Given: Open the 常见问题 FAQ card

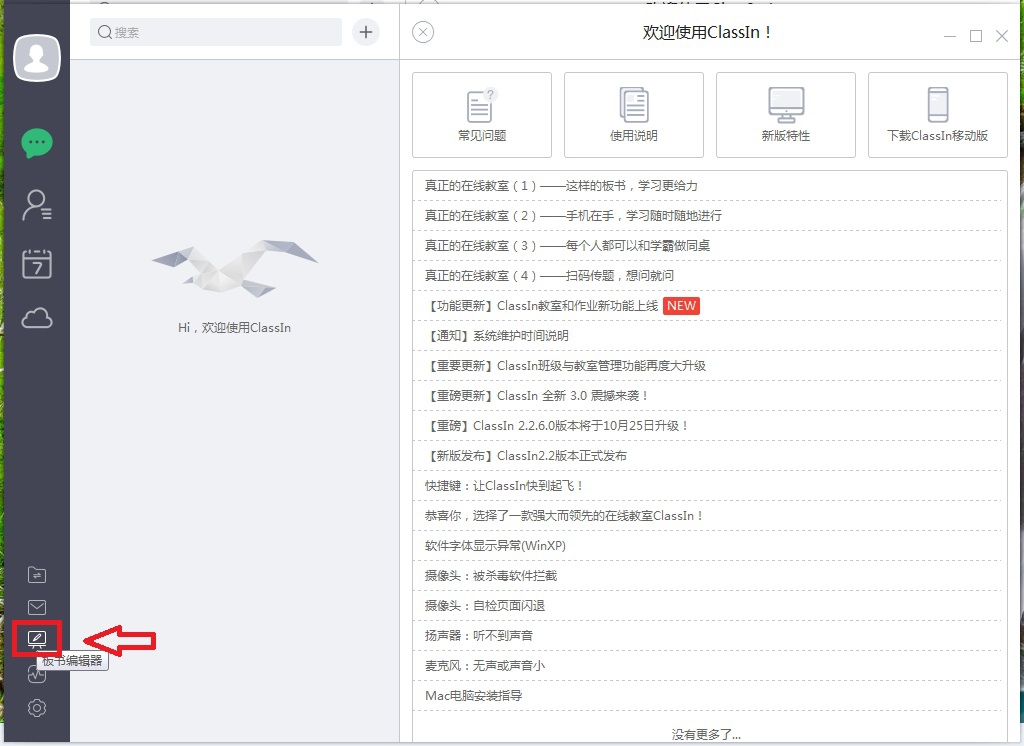Looking at the screenshot, I should [481, 114].
